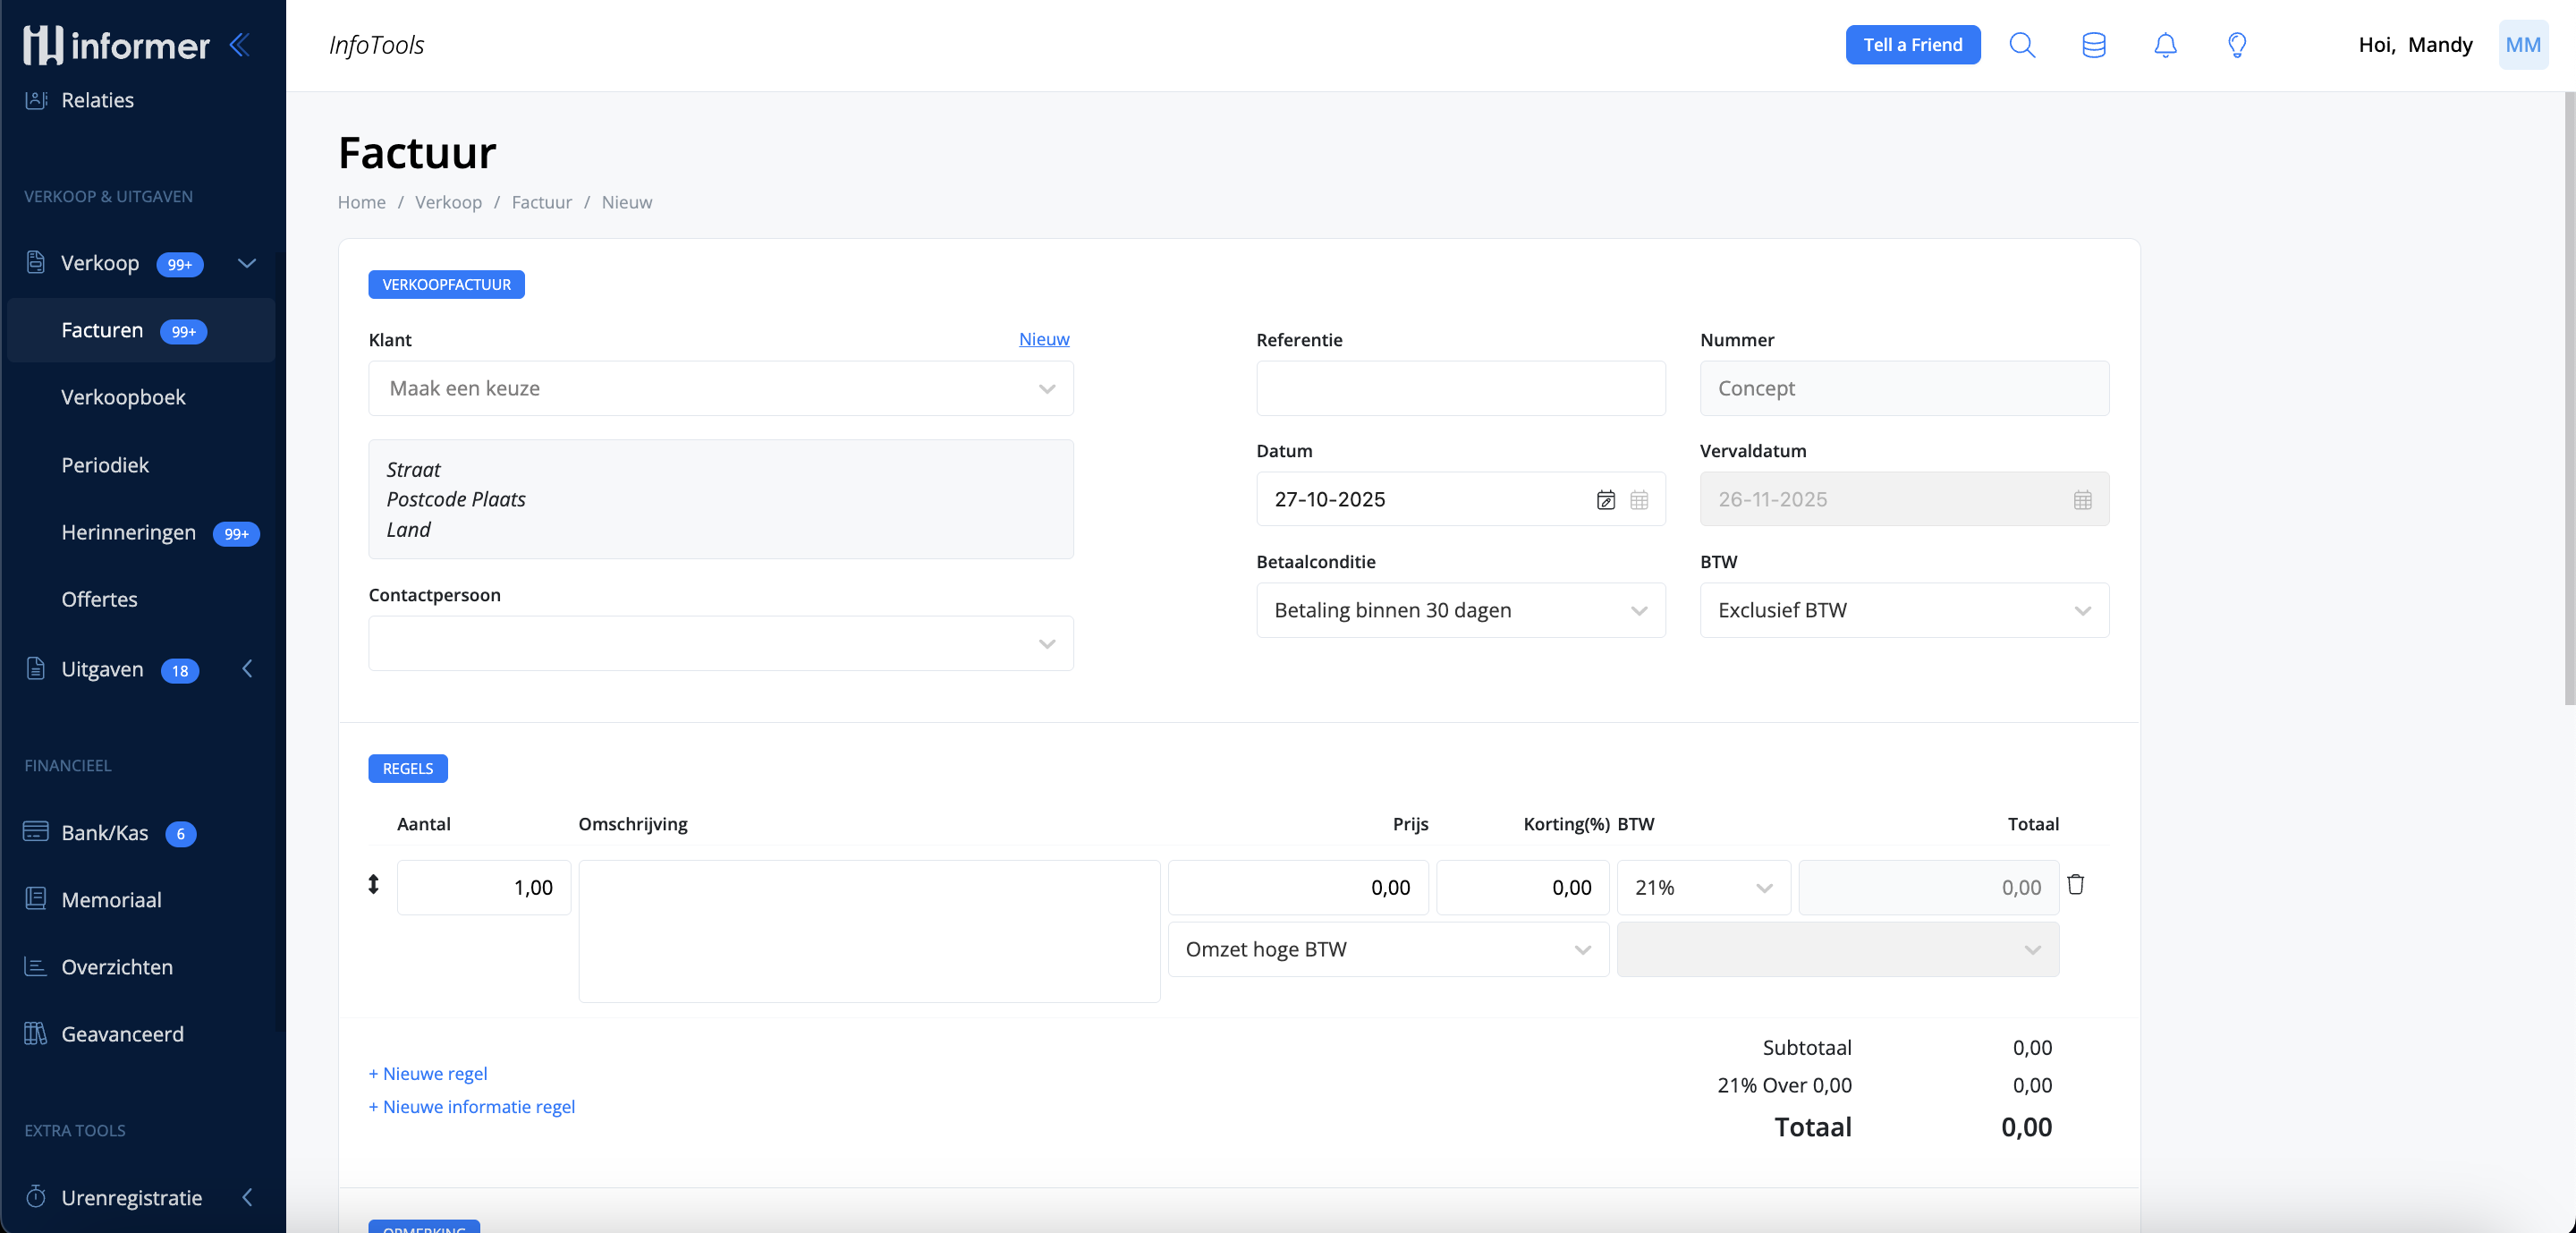Open the Klant dropdown 'Maak een keuze'

click(x=720, y=389)
